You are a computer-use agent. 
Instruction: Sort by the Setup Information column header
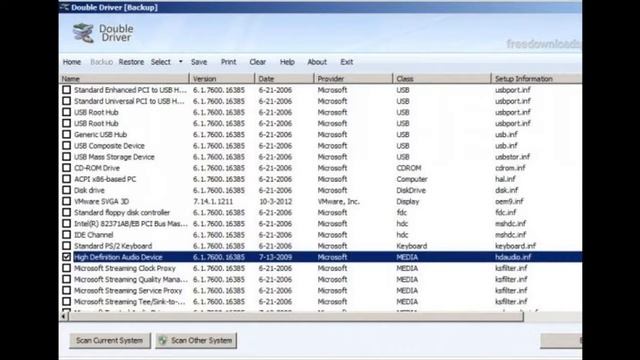coord(537,78)
